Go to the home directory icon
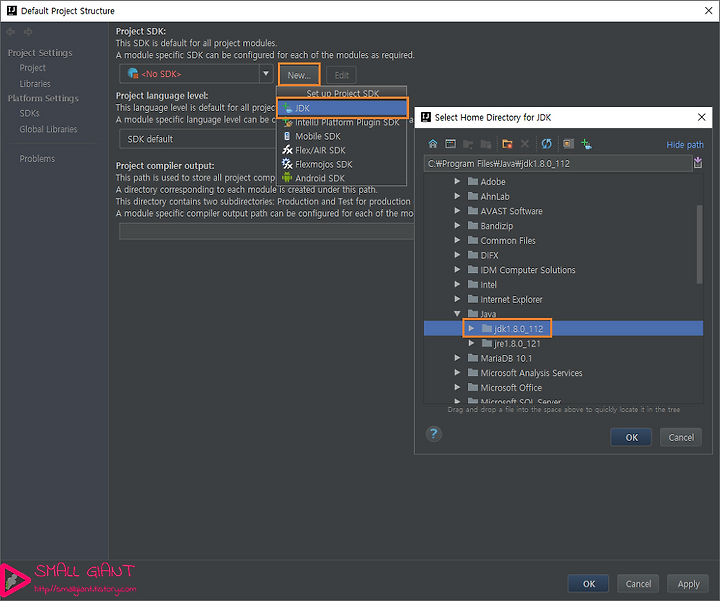The height and width of the screenshot is (601, 720). point(433,144)
